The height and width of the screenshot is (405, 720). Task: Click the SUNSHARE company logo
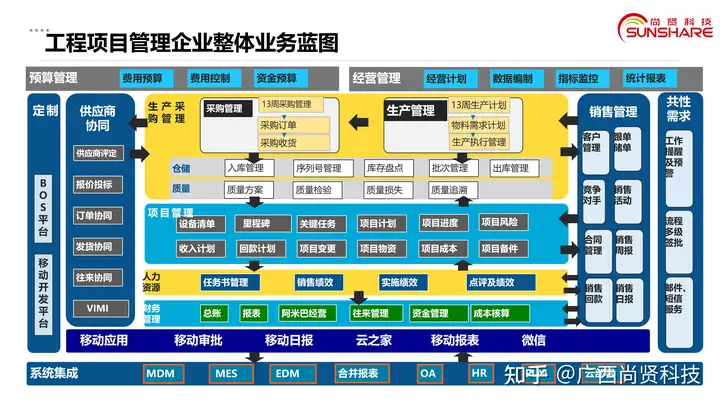665,28
